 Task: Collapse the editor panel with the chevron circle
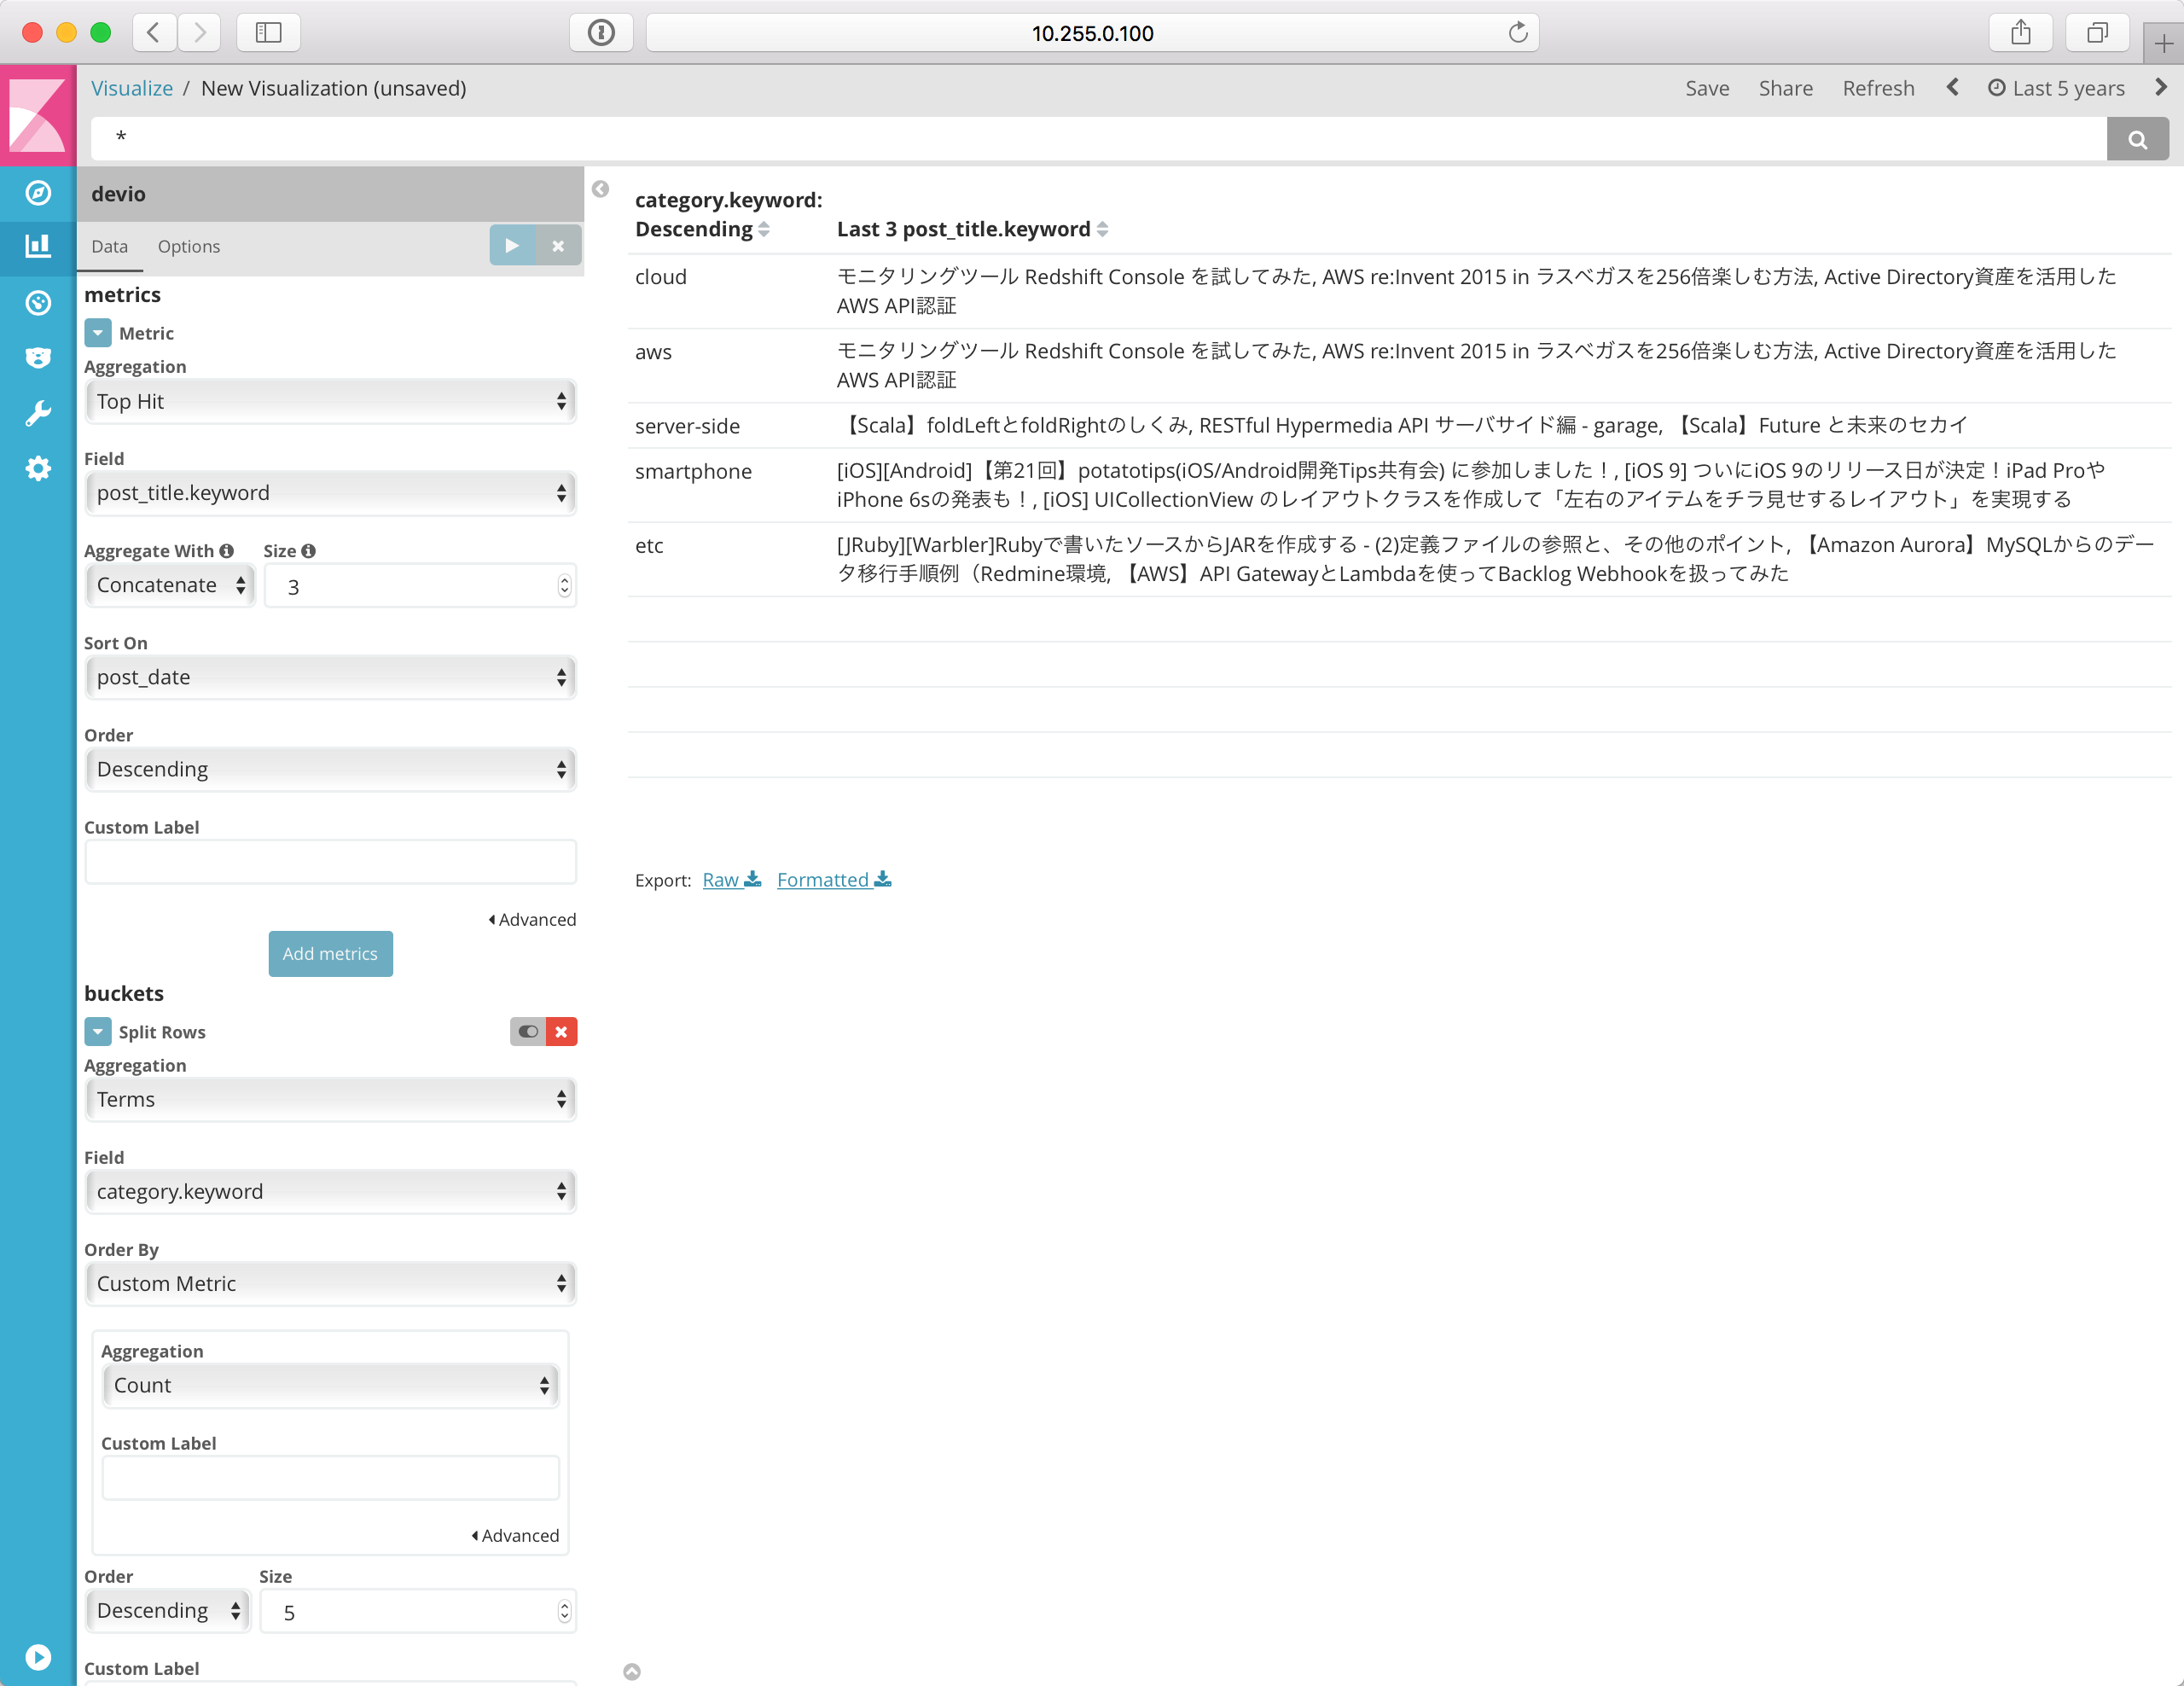tap(600, 189)
